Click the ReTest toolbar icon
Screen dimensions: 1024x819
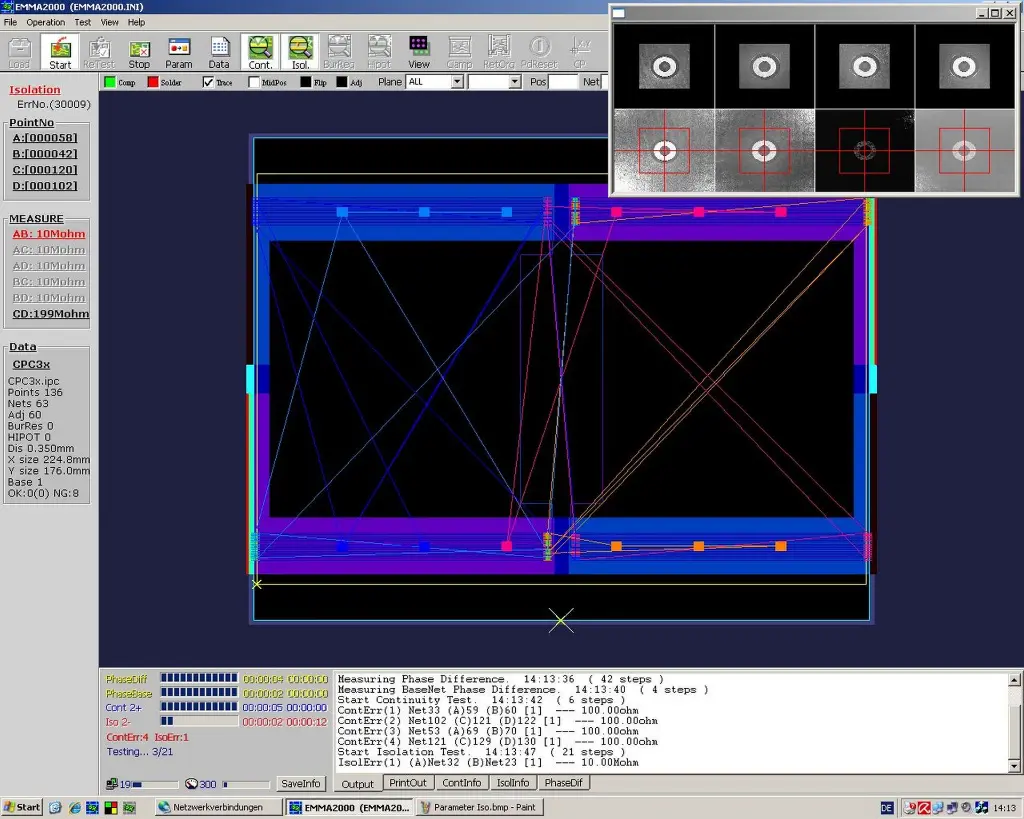click(99, 52)
